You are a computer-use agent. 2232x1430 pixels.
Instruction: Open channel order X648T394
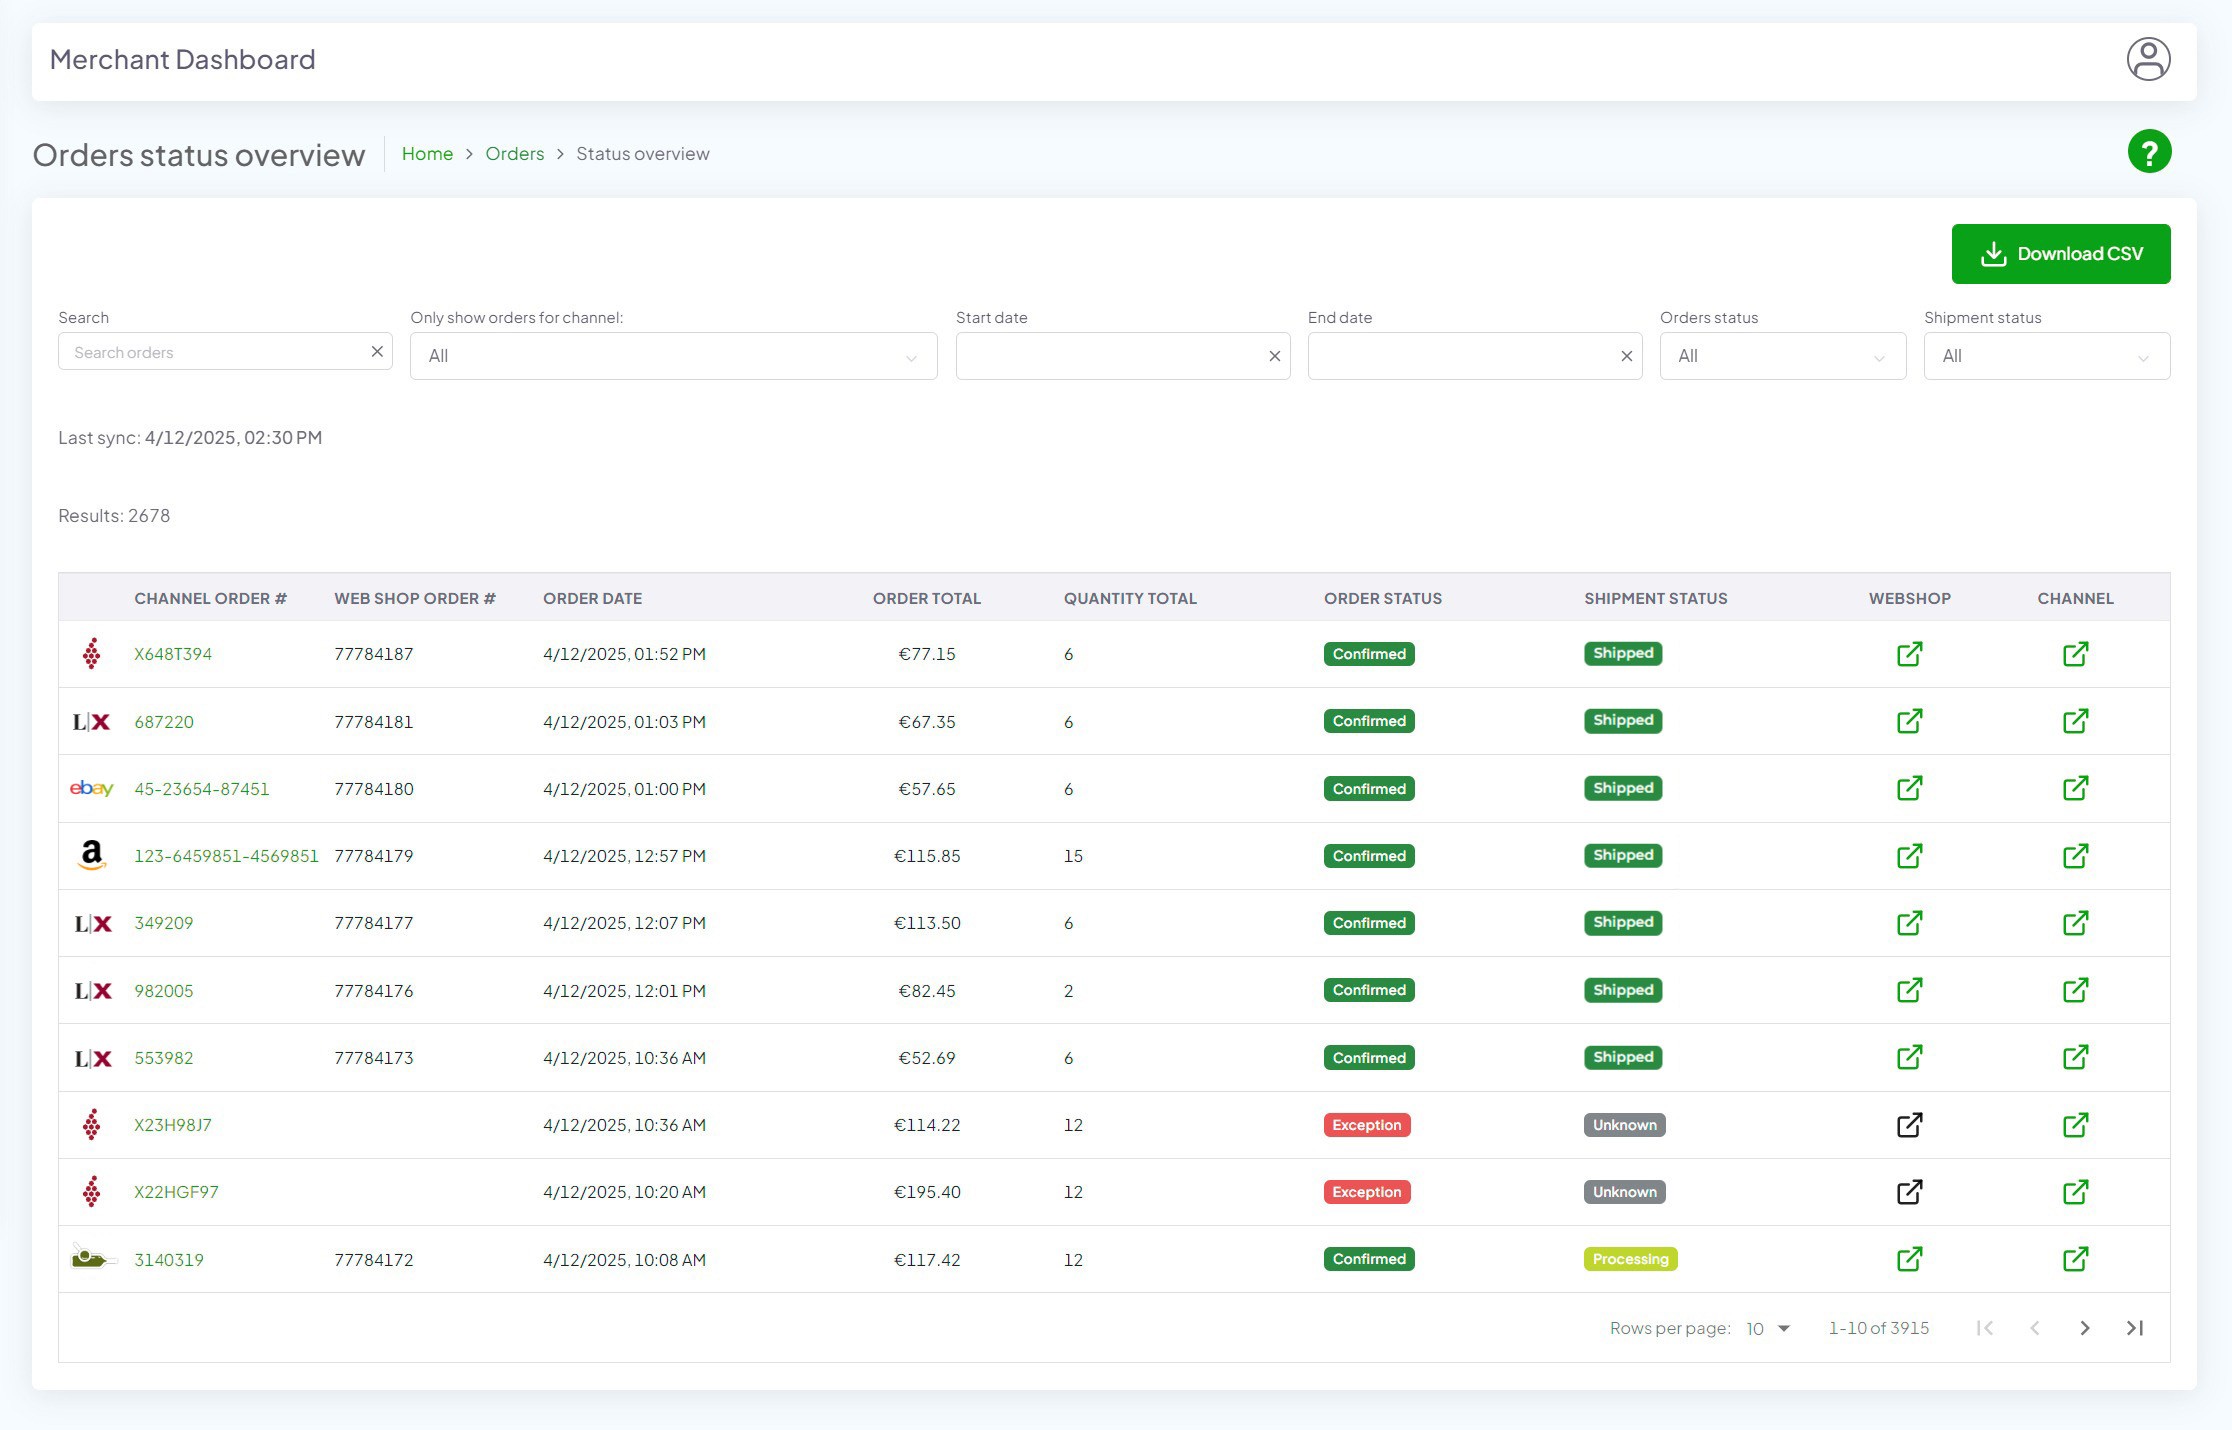pos(173,654)
